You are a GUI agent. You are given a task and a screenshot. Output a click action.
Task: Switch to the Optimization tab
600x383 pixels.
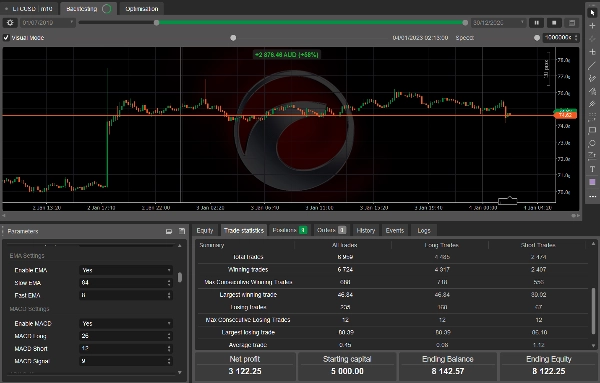point(142,8)
